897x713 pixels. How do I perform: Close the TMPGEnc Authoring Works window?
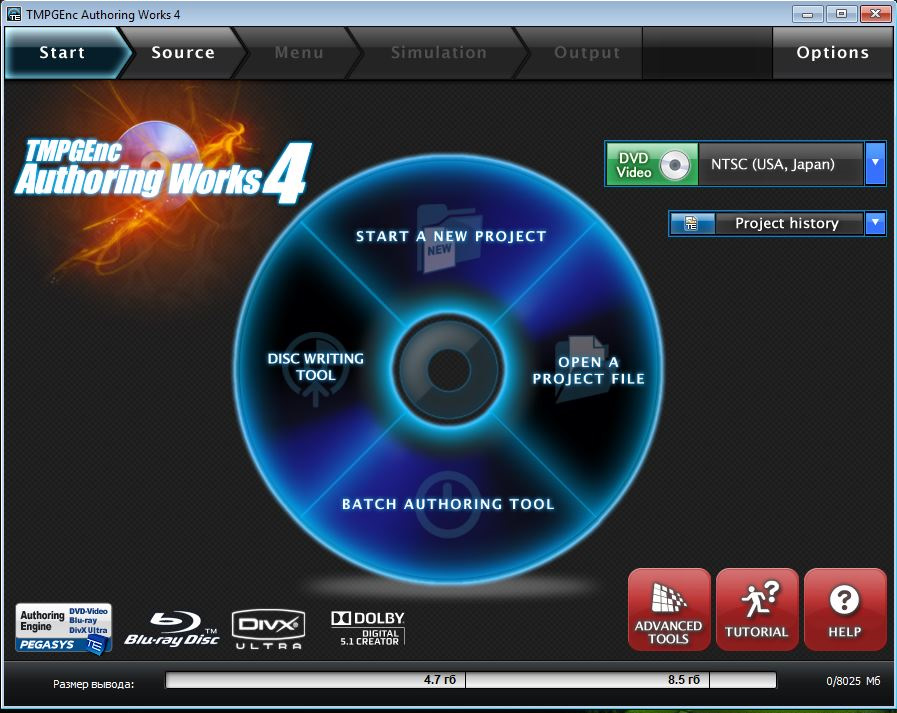pos(875,14)
